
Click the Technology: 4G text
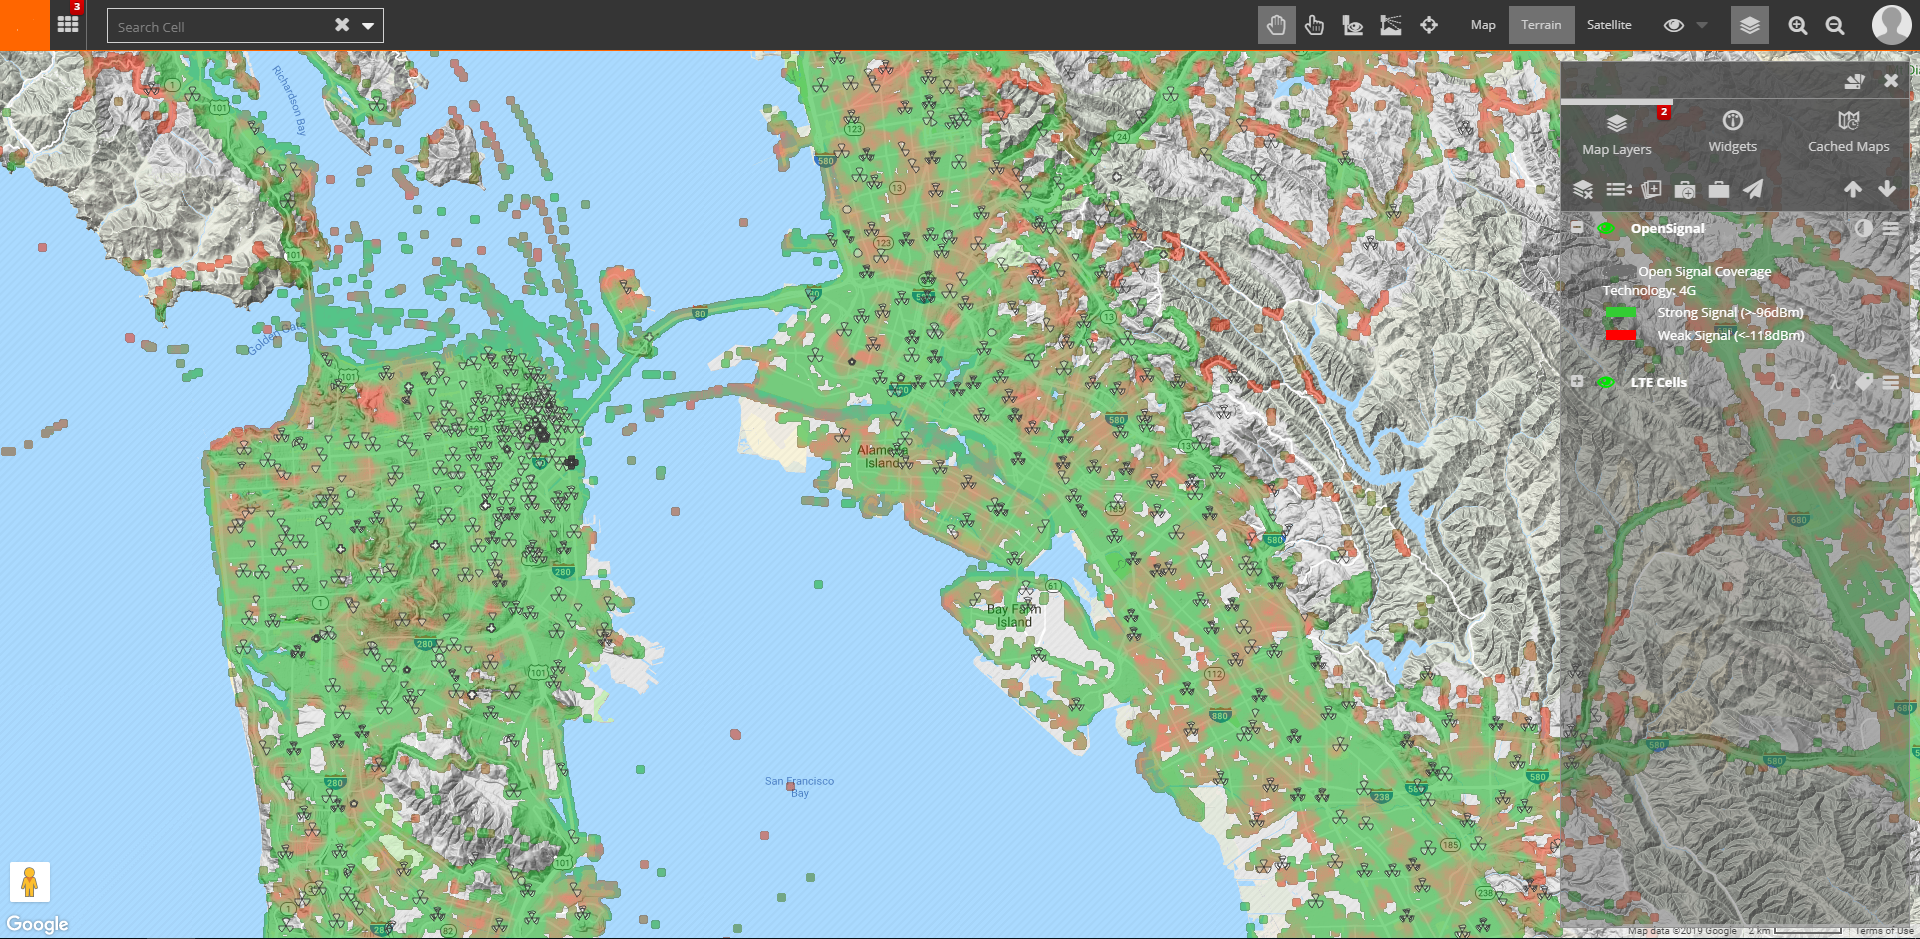pos(1649,290)
